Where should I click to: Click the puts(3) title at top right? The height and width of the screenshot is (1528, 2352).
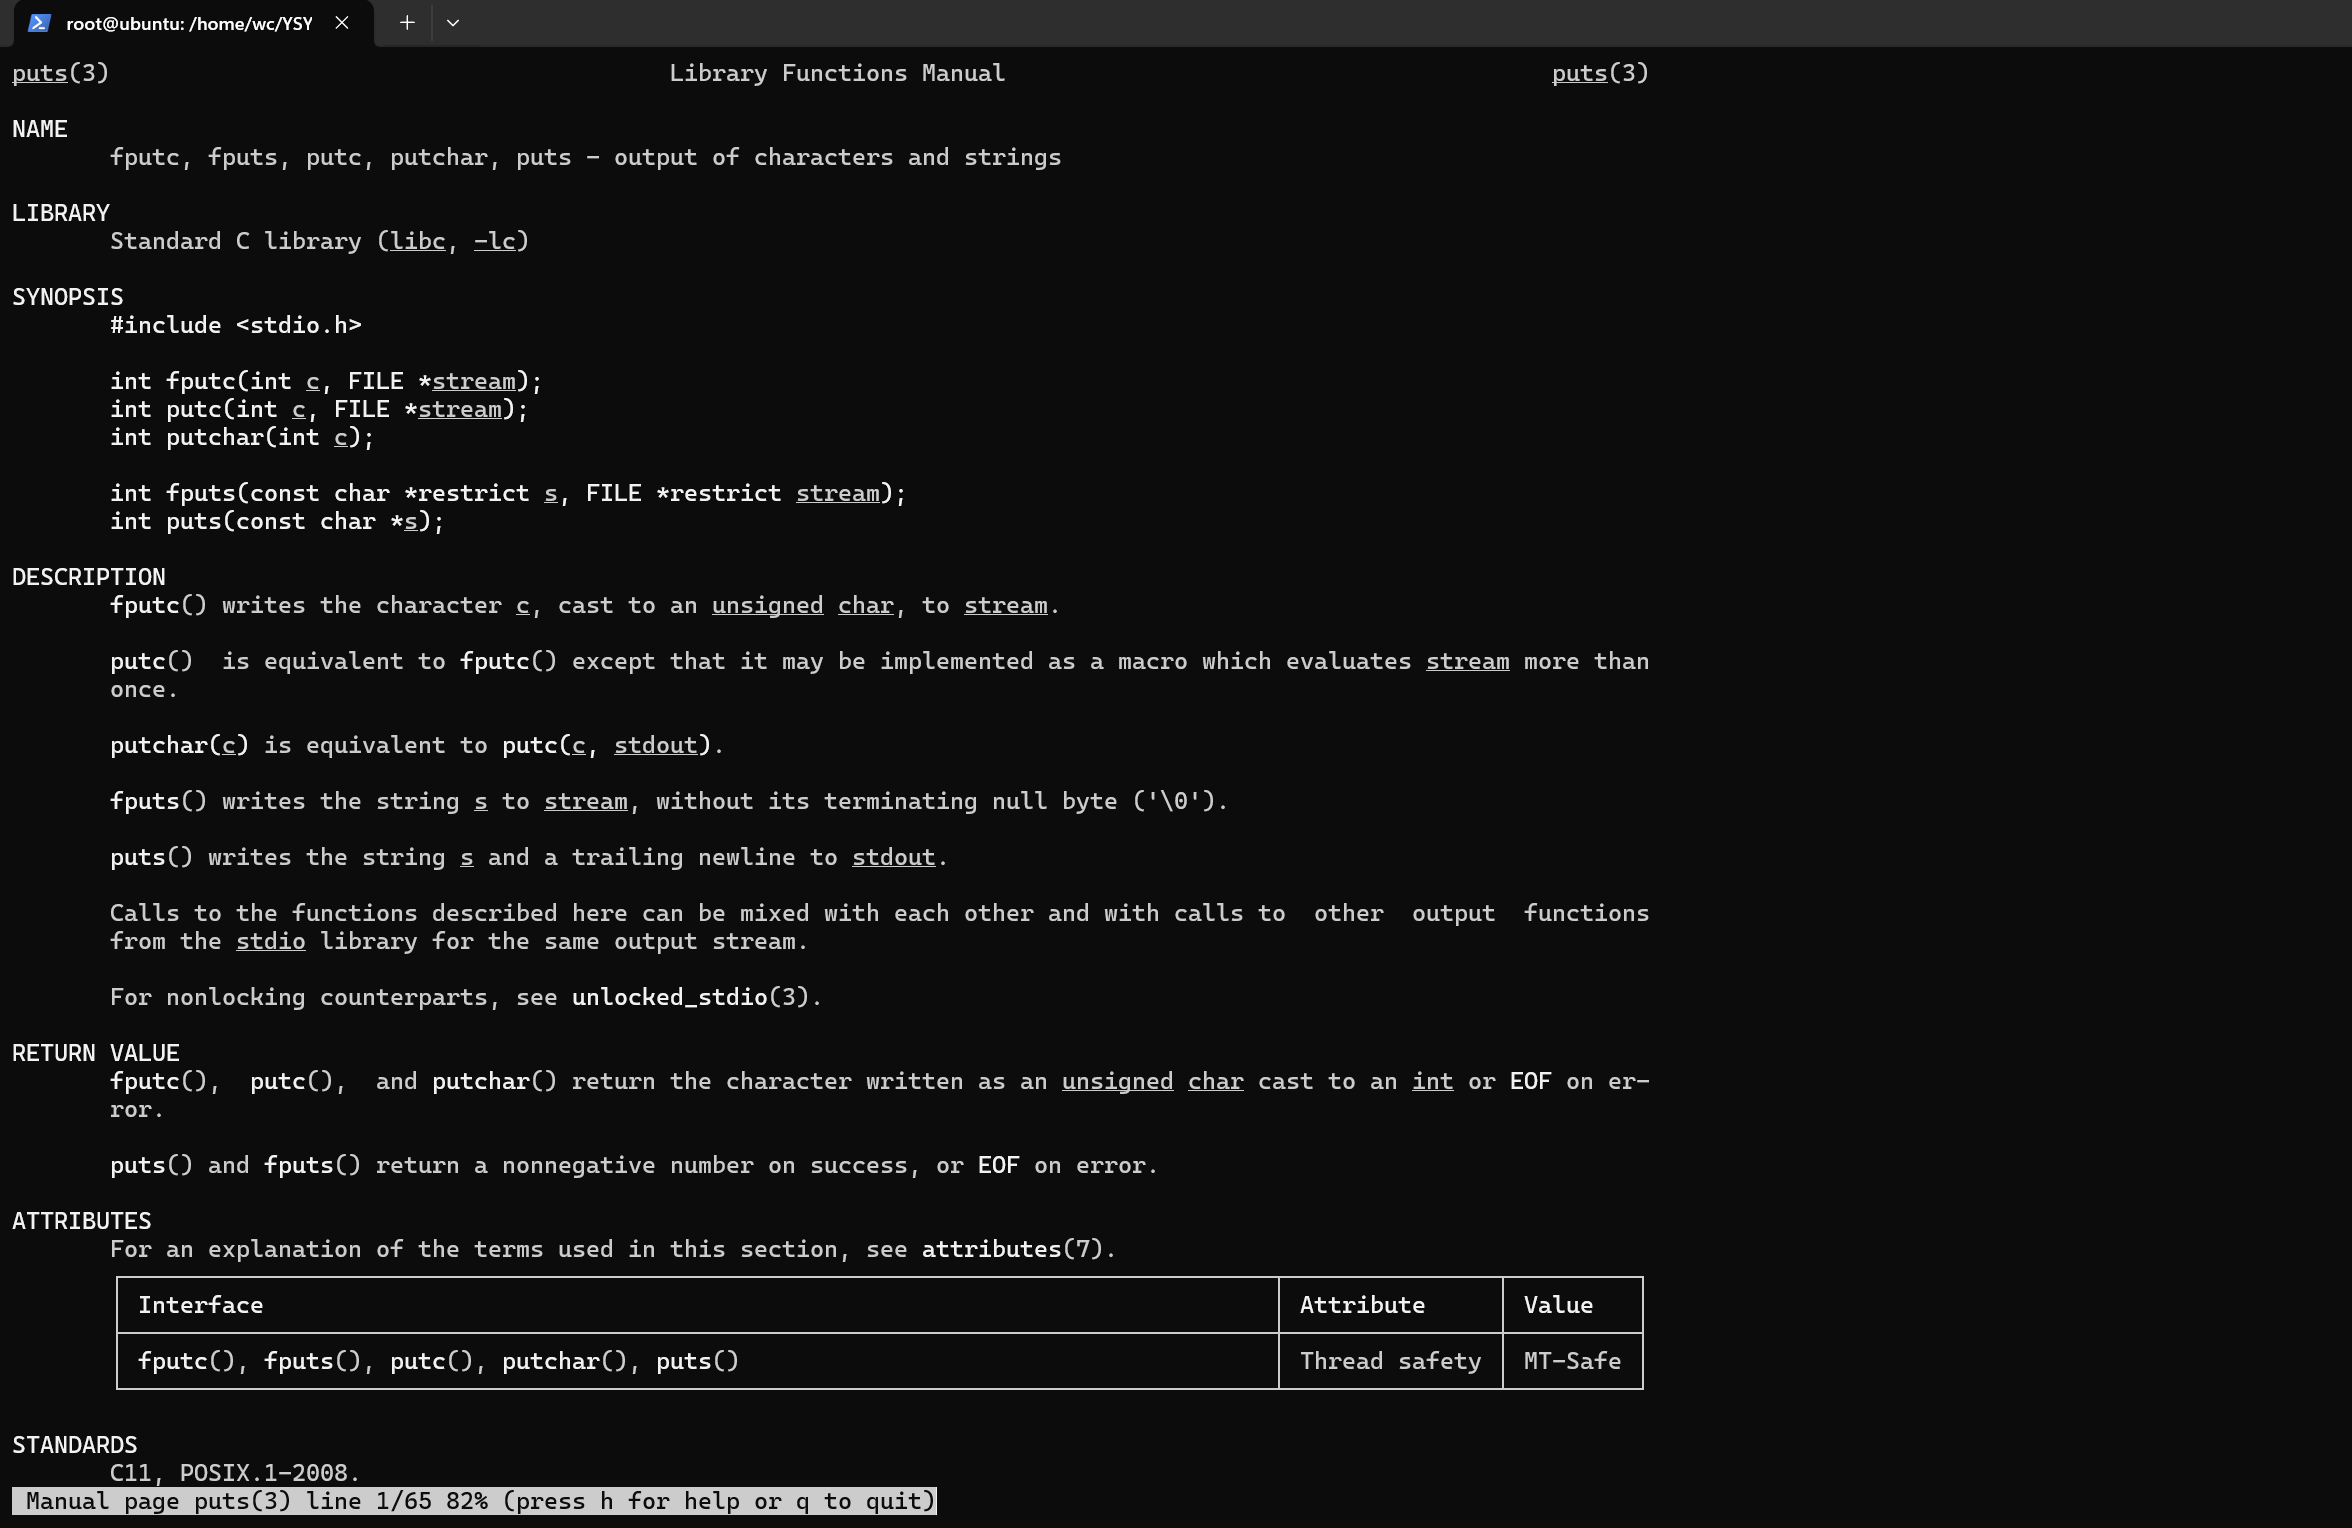click(x=1599, y=73)
